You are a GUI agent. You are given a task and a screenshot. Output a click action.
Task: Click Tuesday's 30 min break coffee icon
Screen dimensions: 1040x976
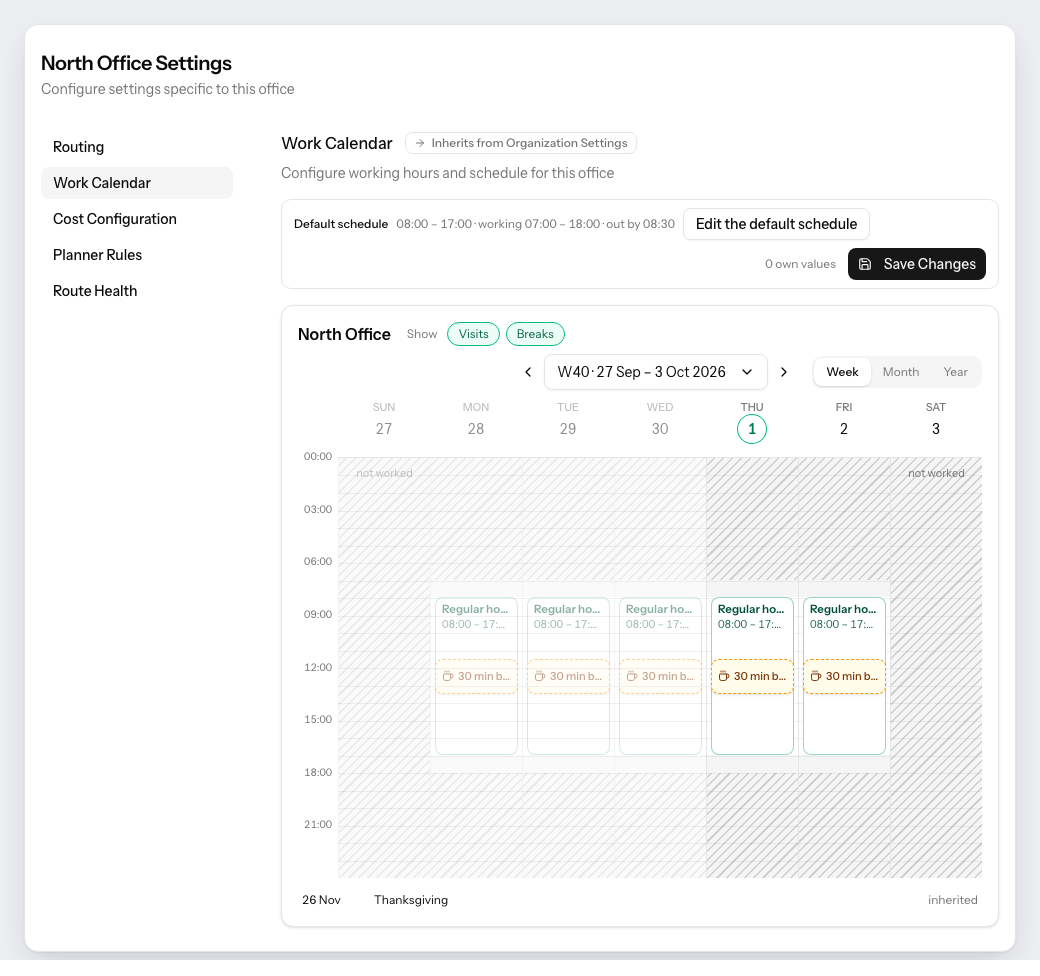click(540, 676)
